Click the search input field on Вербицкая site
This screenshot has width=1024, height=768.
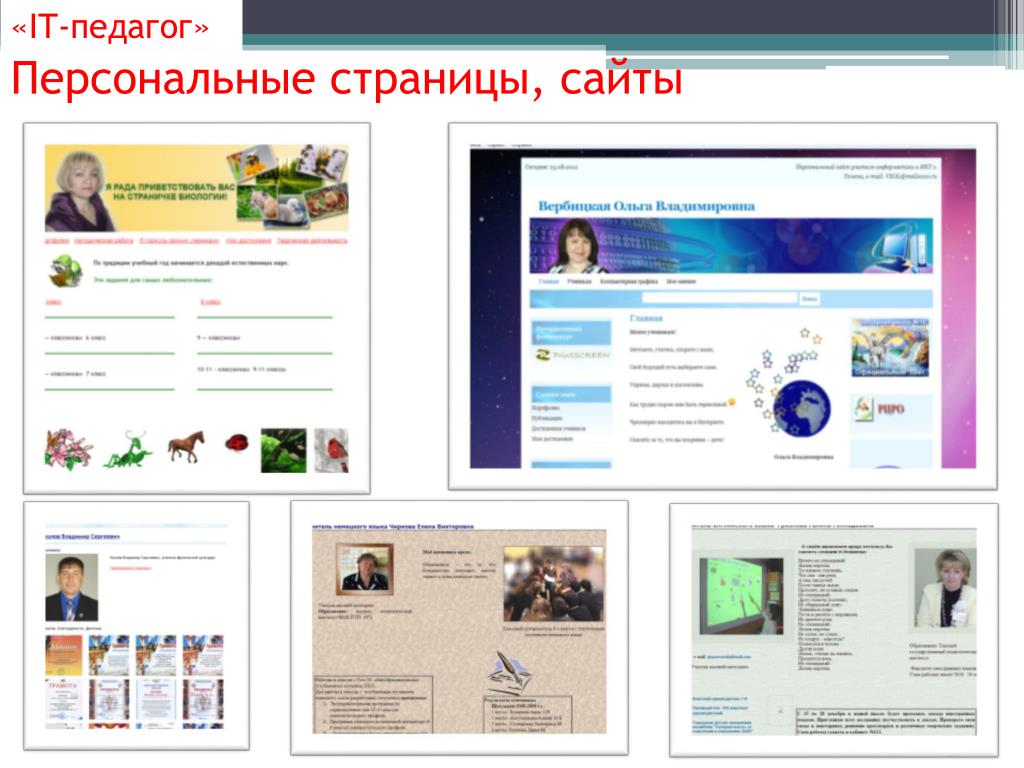tap(720, 298)
